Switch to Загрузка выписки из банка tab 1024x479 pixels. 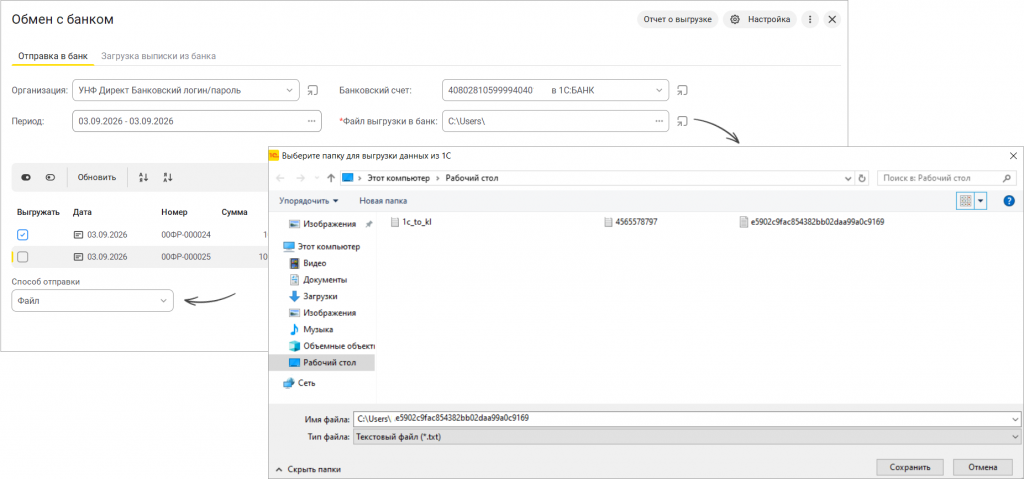click(159, 56)
